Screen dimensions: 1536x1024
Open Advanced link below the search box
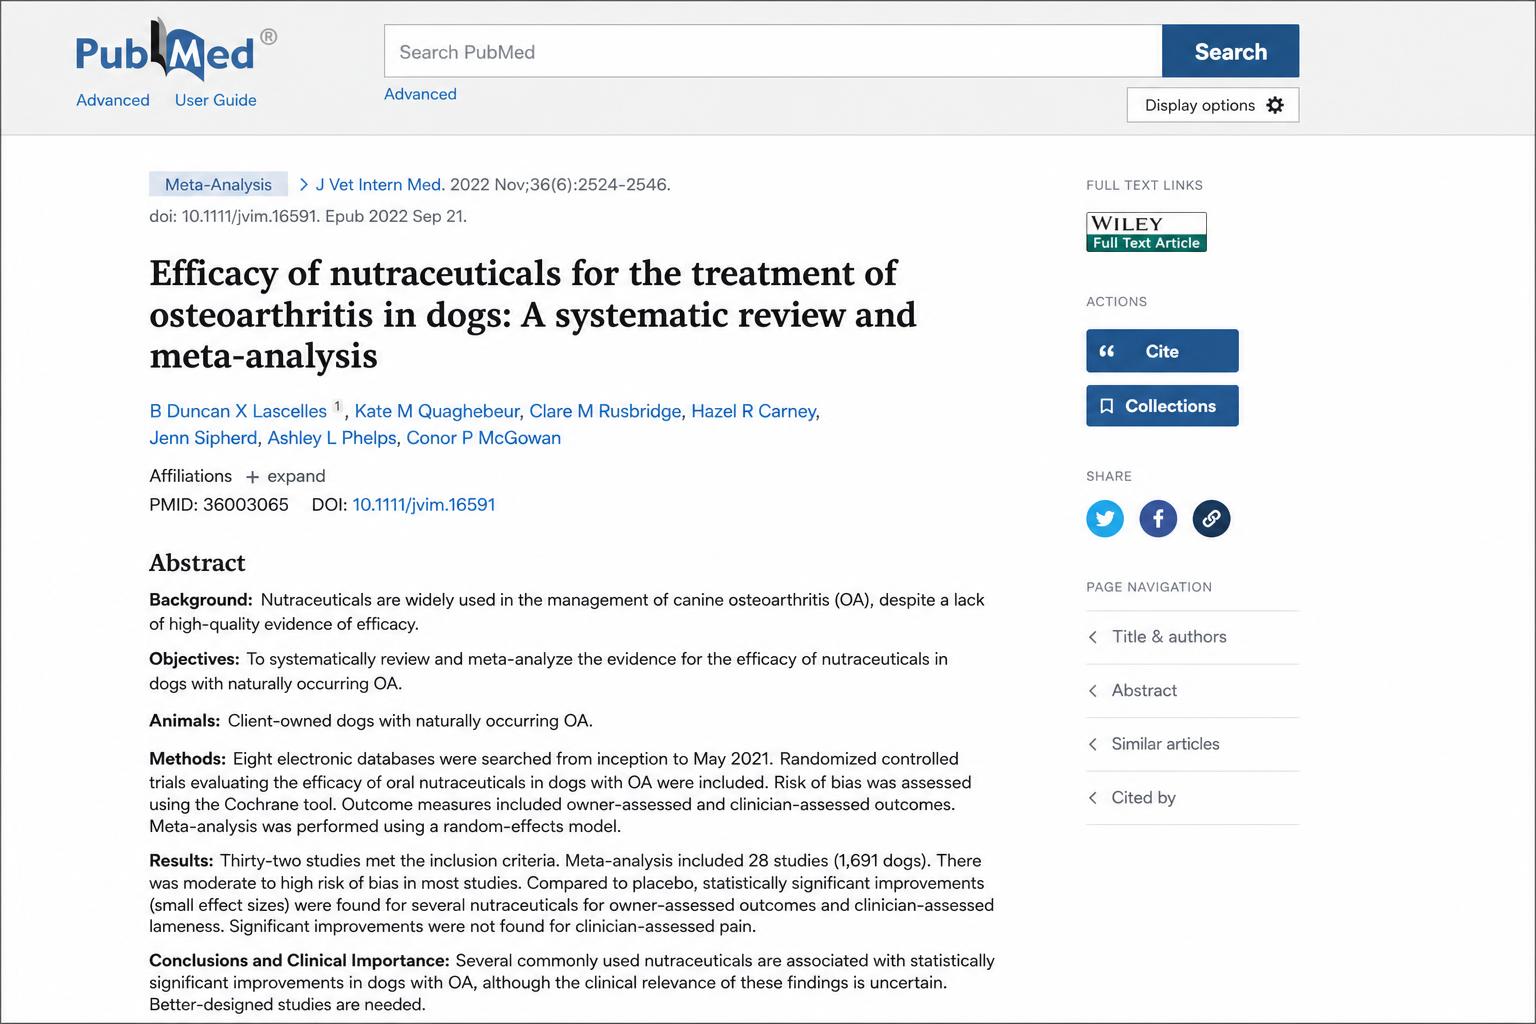[x=420, y=94]
